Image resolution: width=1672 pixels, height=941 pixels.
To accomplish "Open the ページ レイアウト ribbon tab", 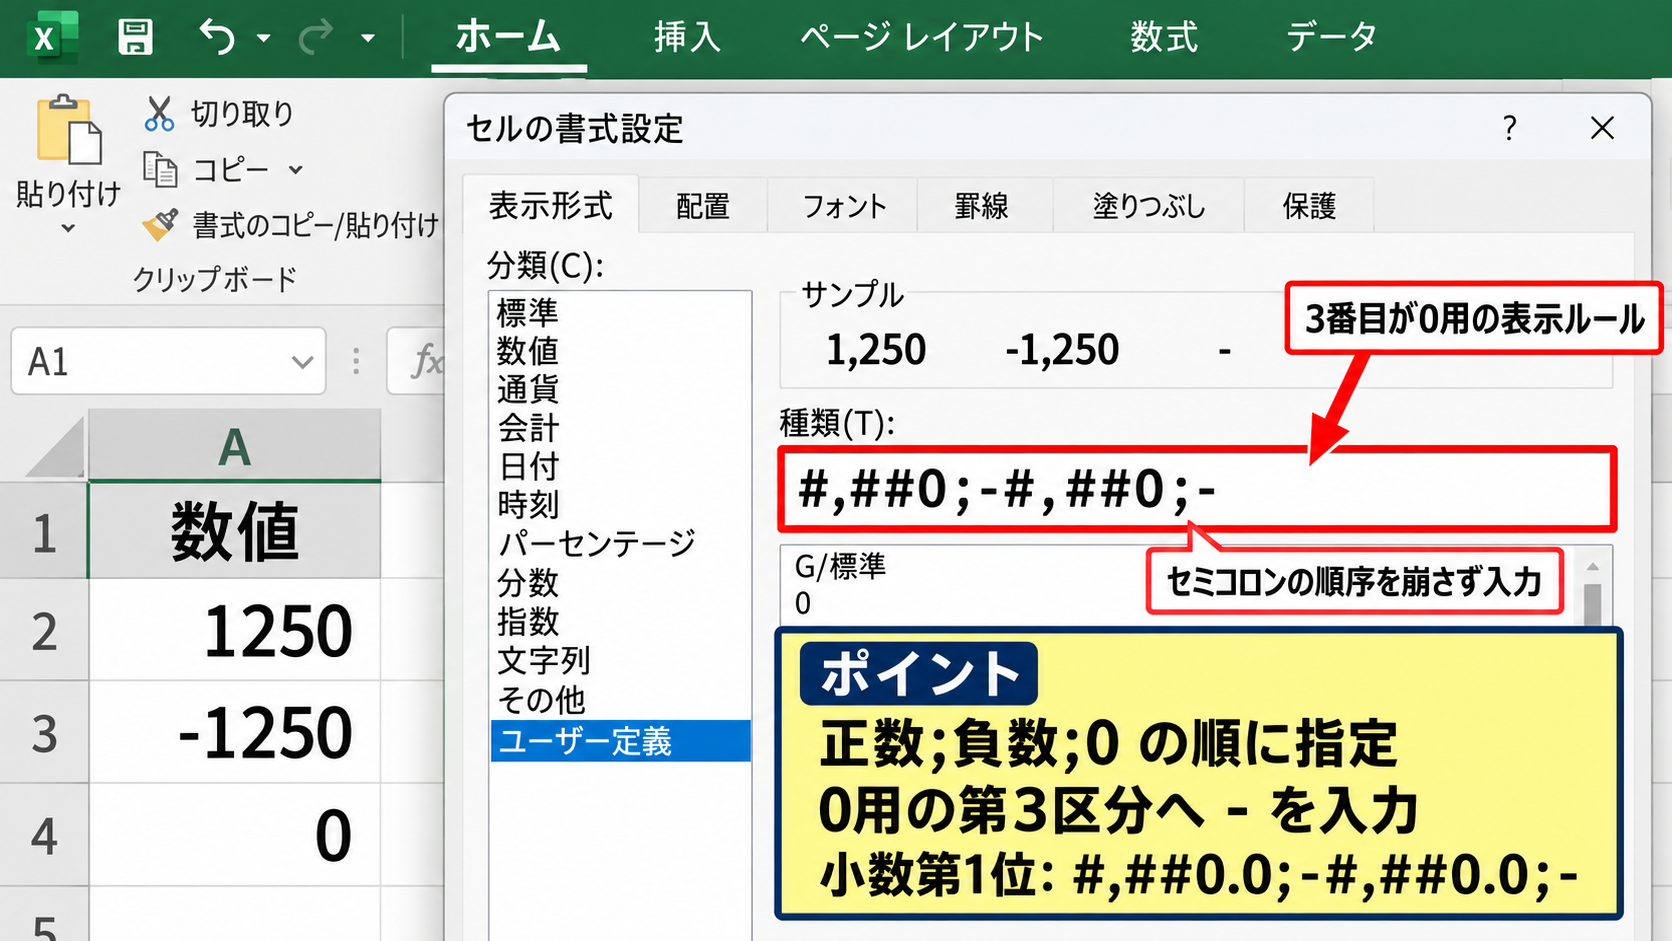I will tap(921, 37).
